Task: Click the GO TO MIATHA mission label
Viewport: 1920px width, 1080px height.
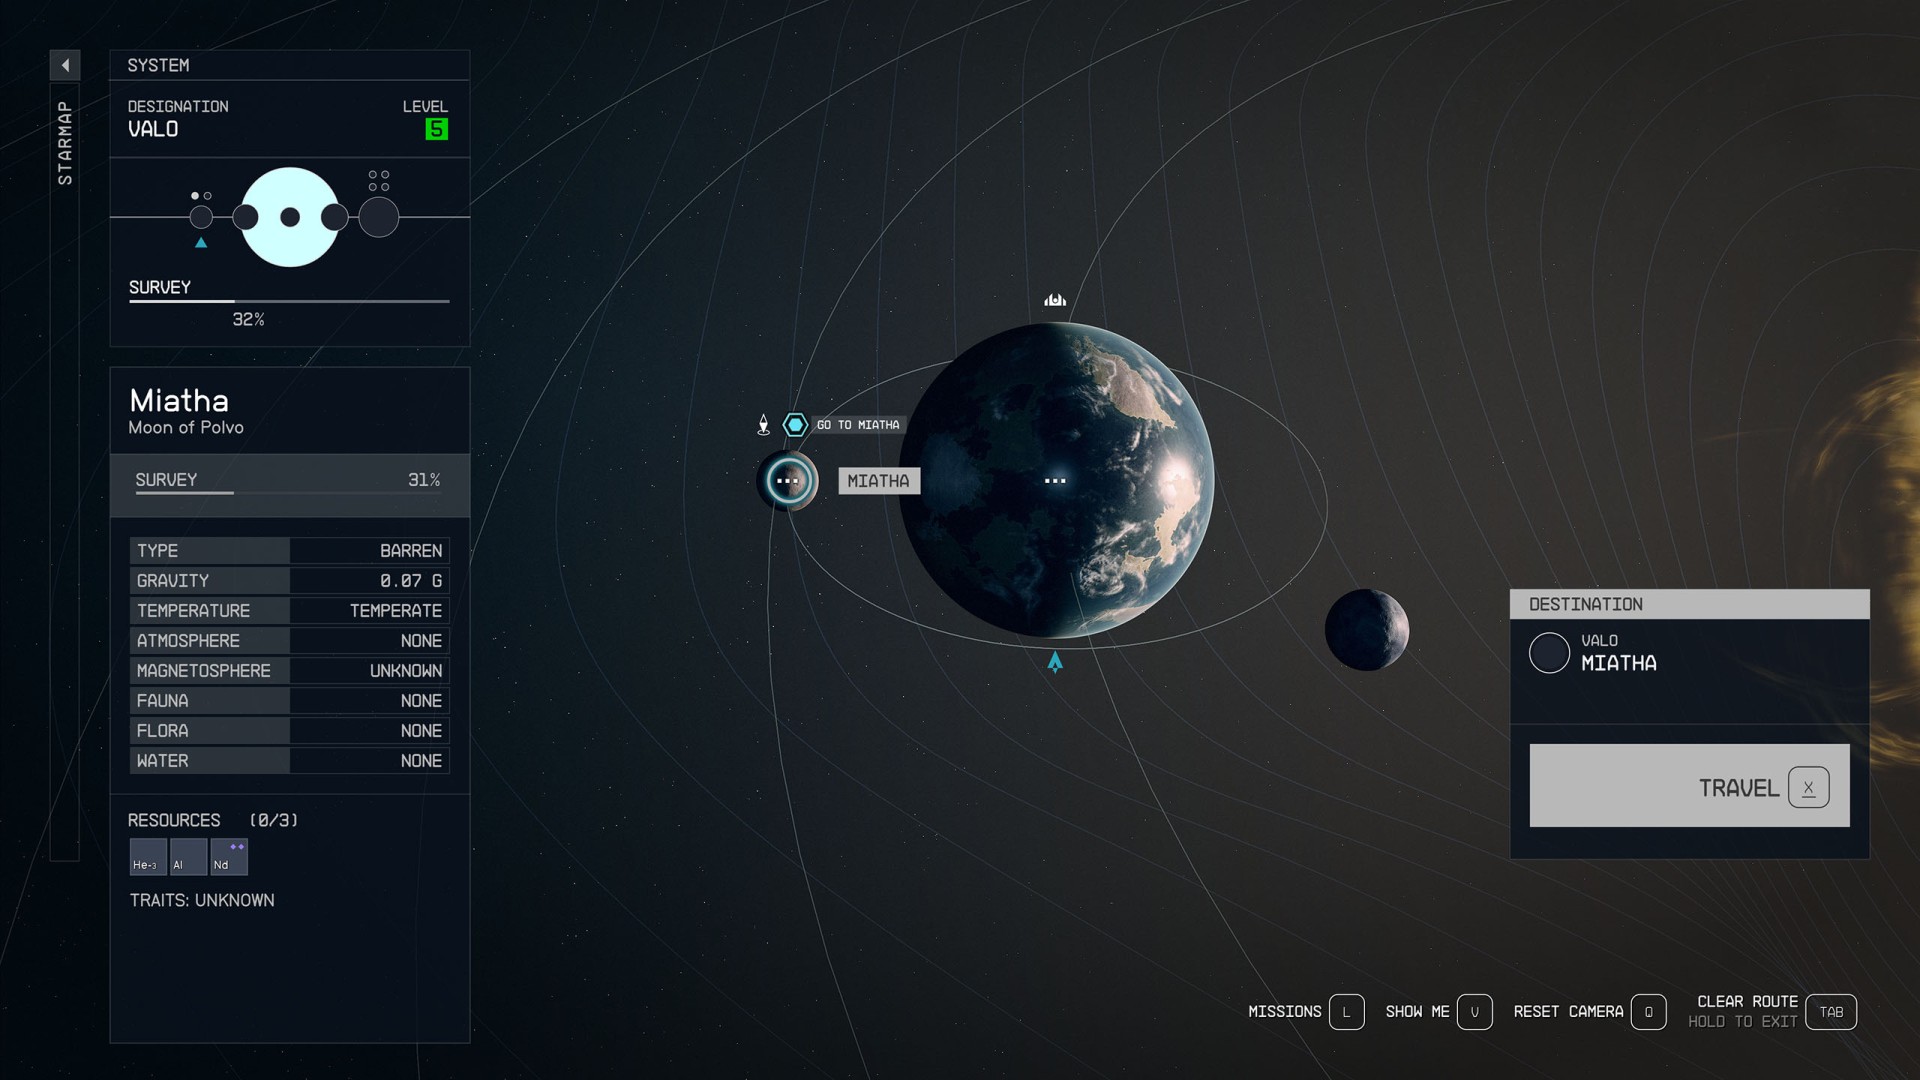Action: pos(858,425)
